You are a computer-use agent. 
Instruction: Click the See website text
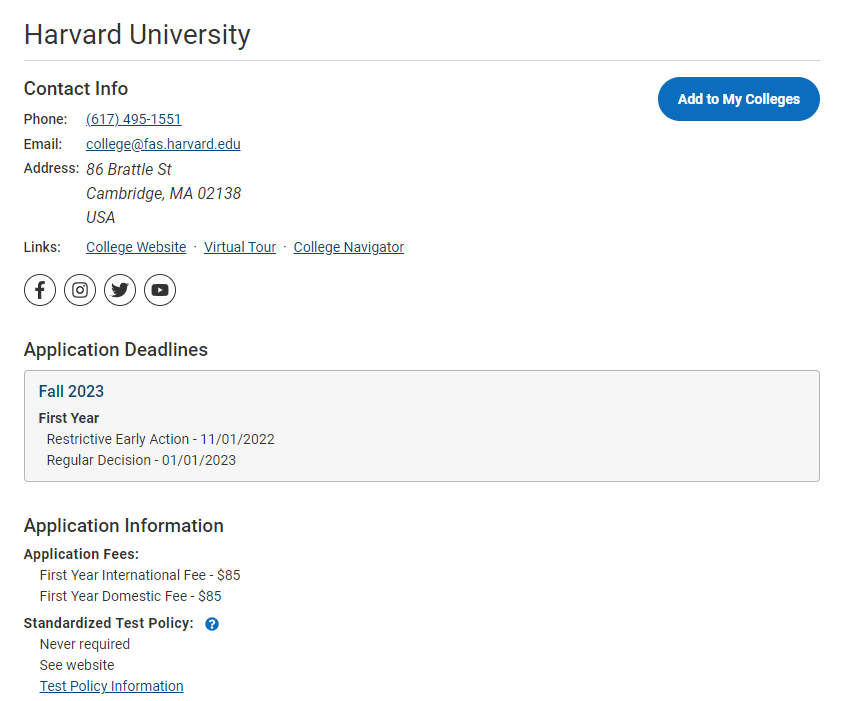coord(77,665)
